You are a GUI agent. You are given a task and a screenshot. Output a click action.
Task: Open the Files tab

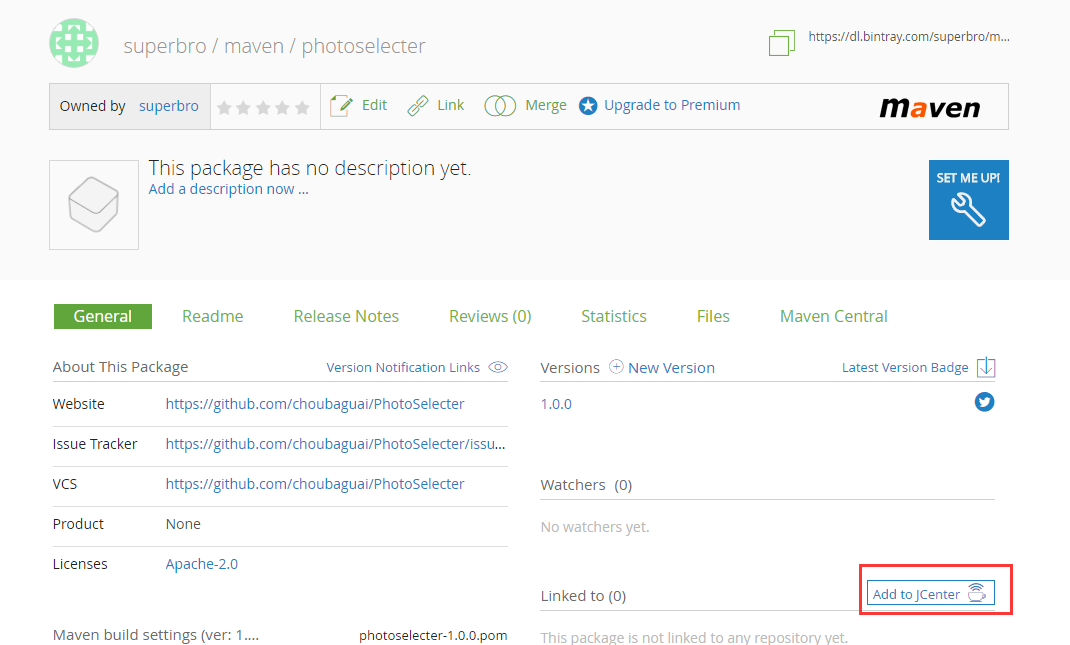point(713,317)
